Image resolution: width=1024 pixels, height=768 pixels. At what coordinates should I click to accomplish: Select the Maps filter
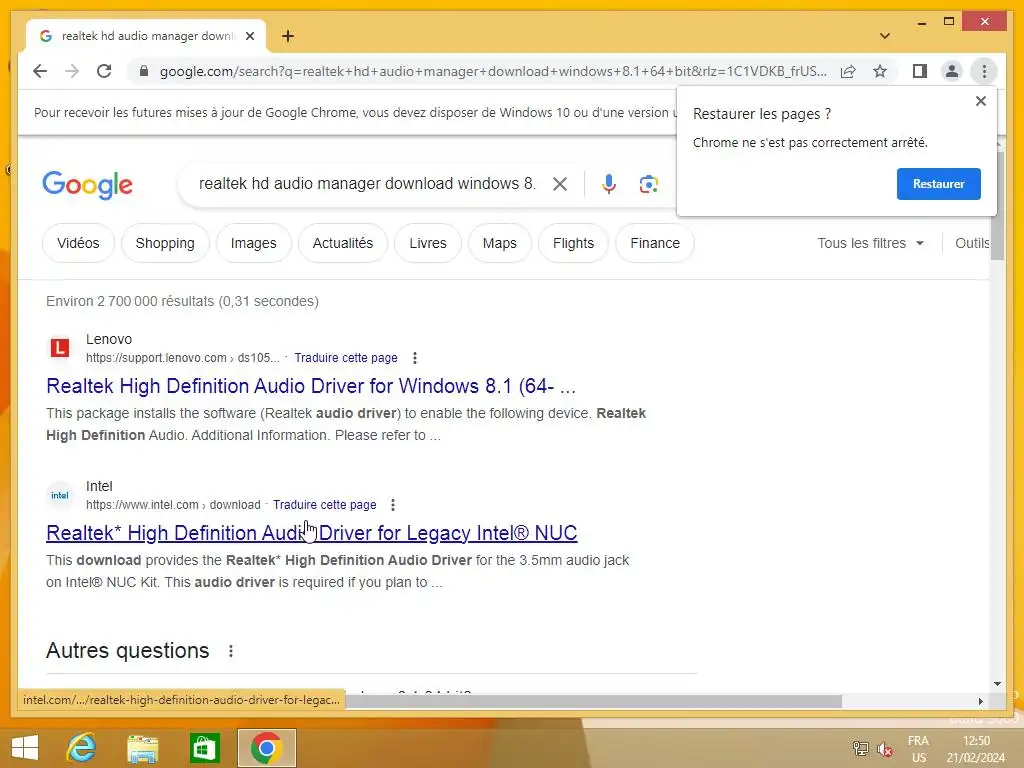500,243
